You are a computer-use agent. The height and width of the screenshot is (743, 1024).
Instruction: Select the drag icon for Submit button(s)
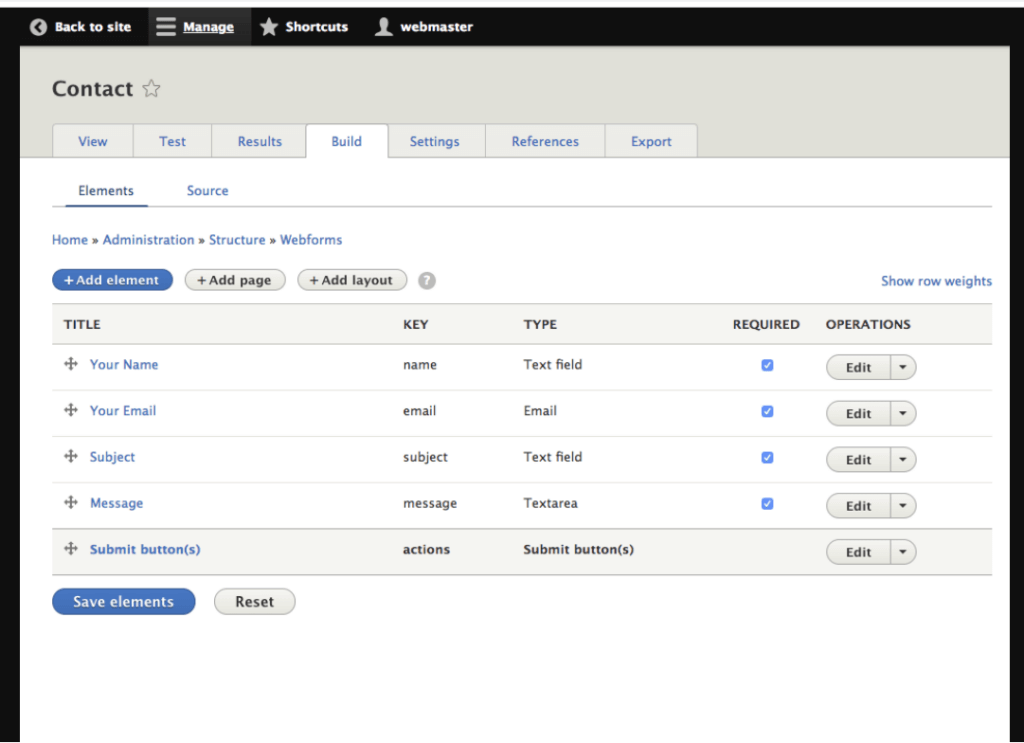70,549
